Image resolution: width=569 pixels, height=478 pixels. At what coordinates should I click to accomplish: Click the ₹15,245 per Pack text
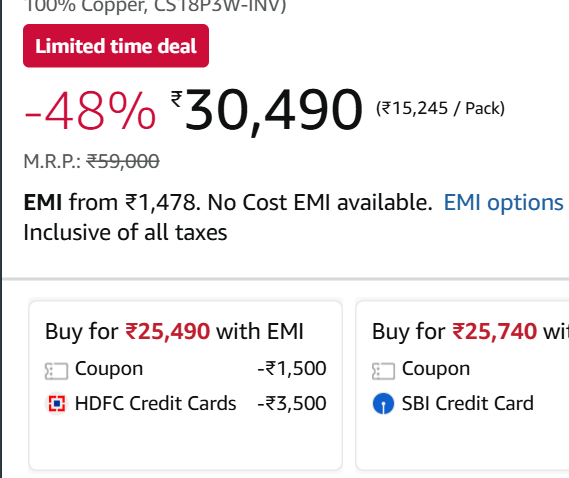(440, 108)
